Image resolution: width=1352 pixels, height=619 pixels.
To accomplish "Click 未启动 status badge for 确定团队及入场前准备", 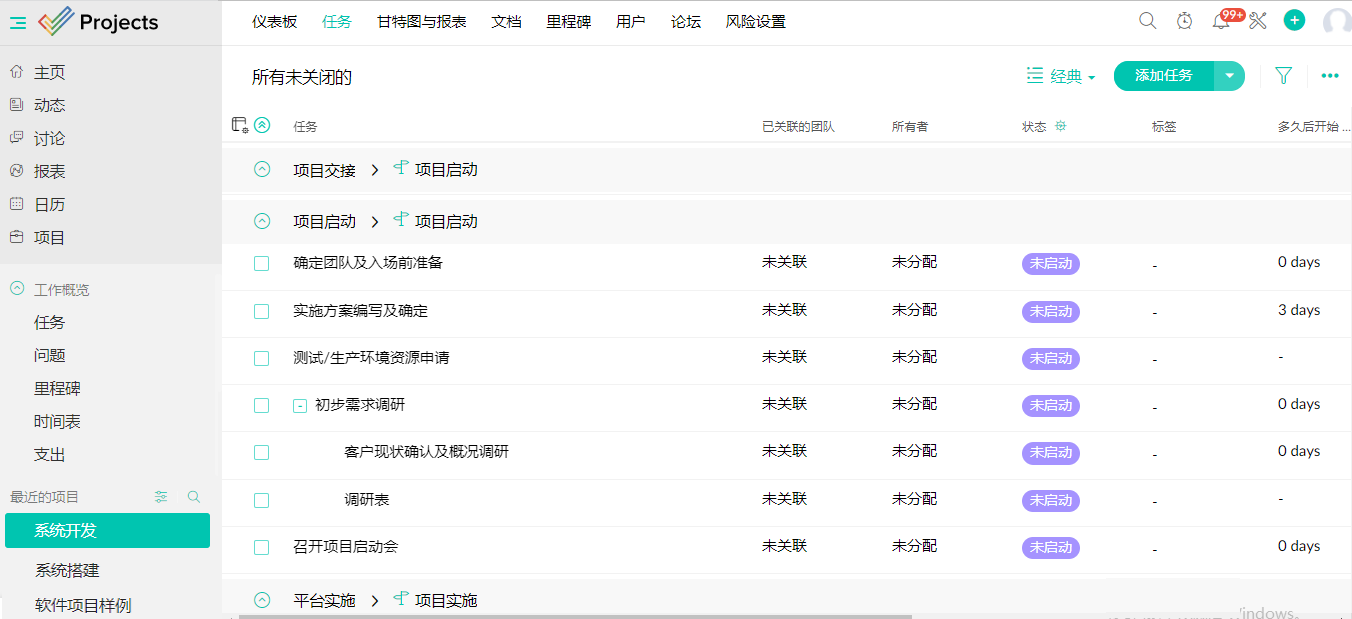I will click(x=1051, y=264).
